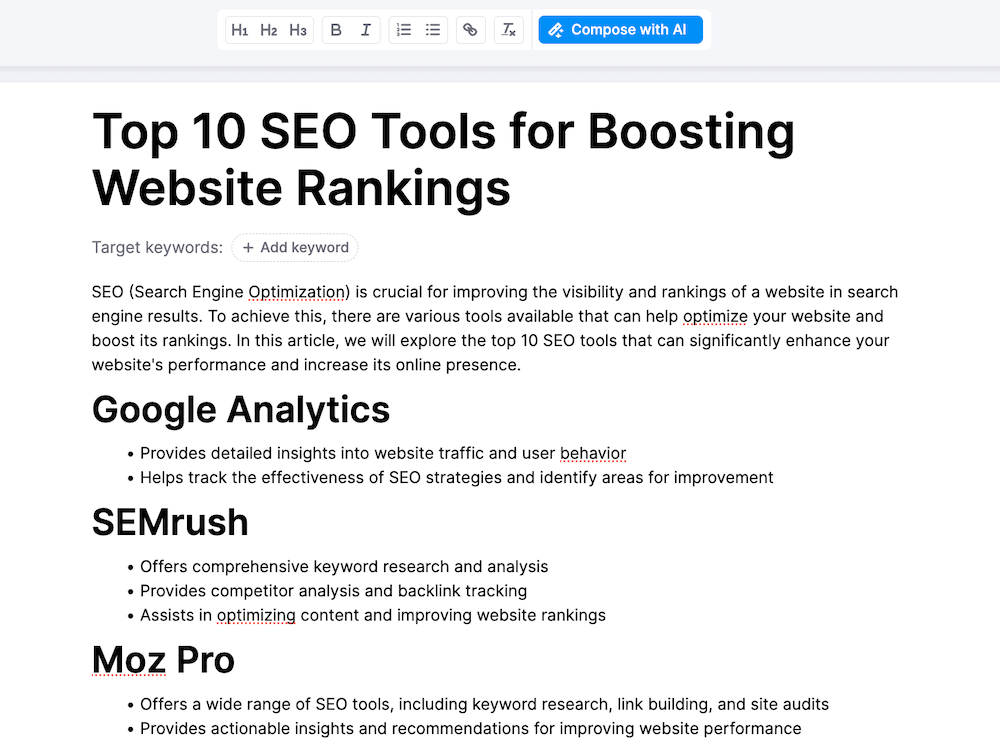
Task: Clear formatting with the Tx icon
Action: point(508,29)
